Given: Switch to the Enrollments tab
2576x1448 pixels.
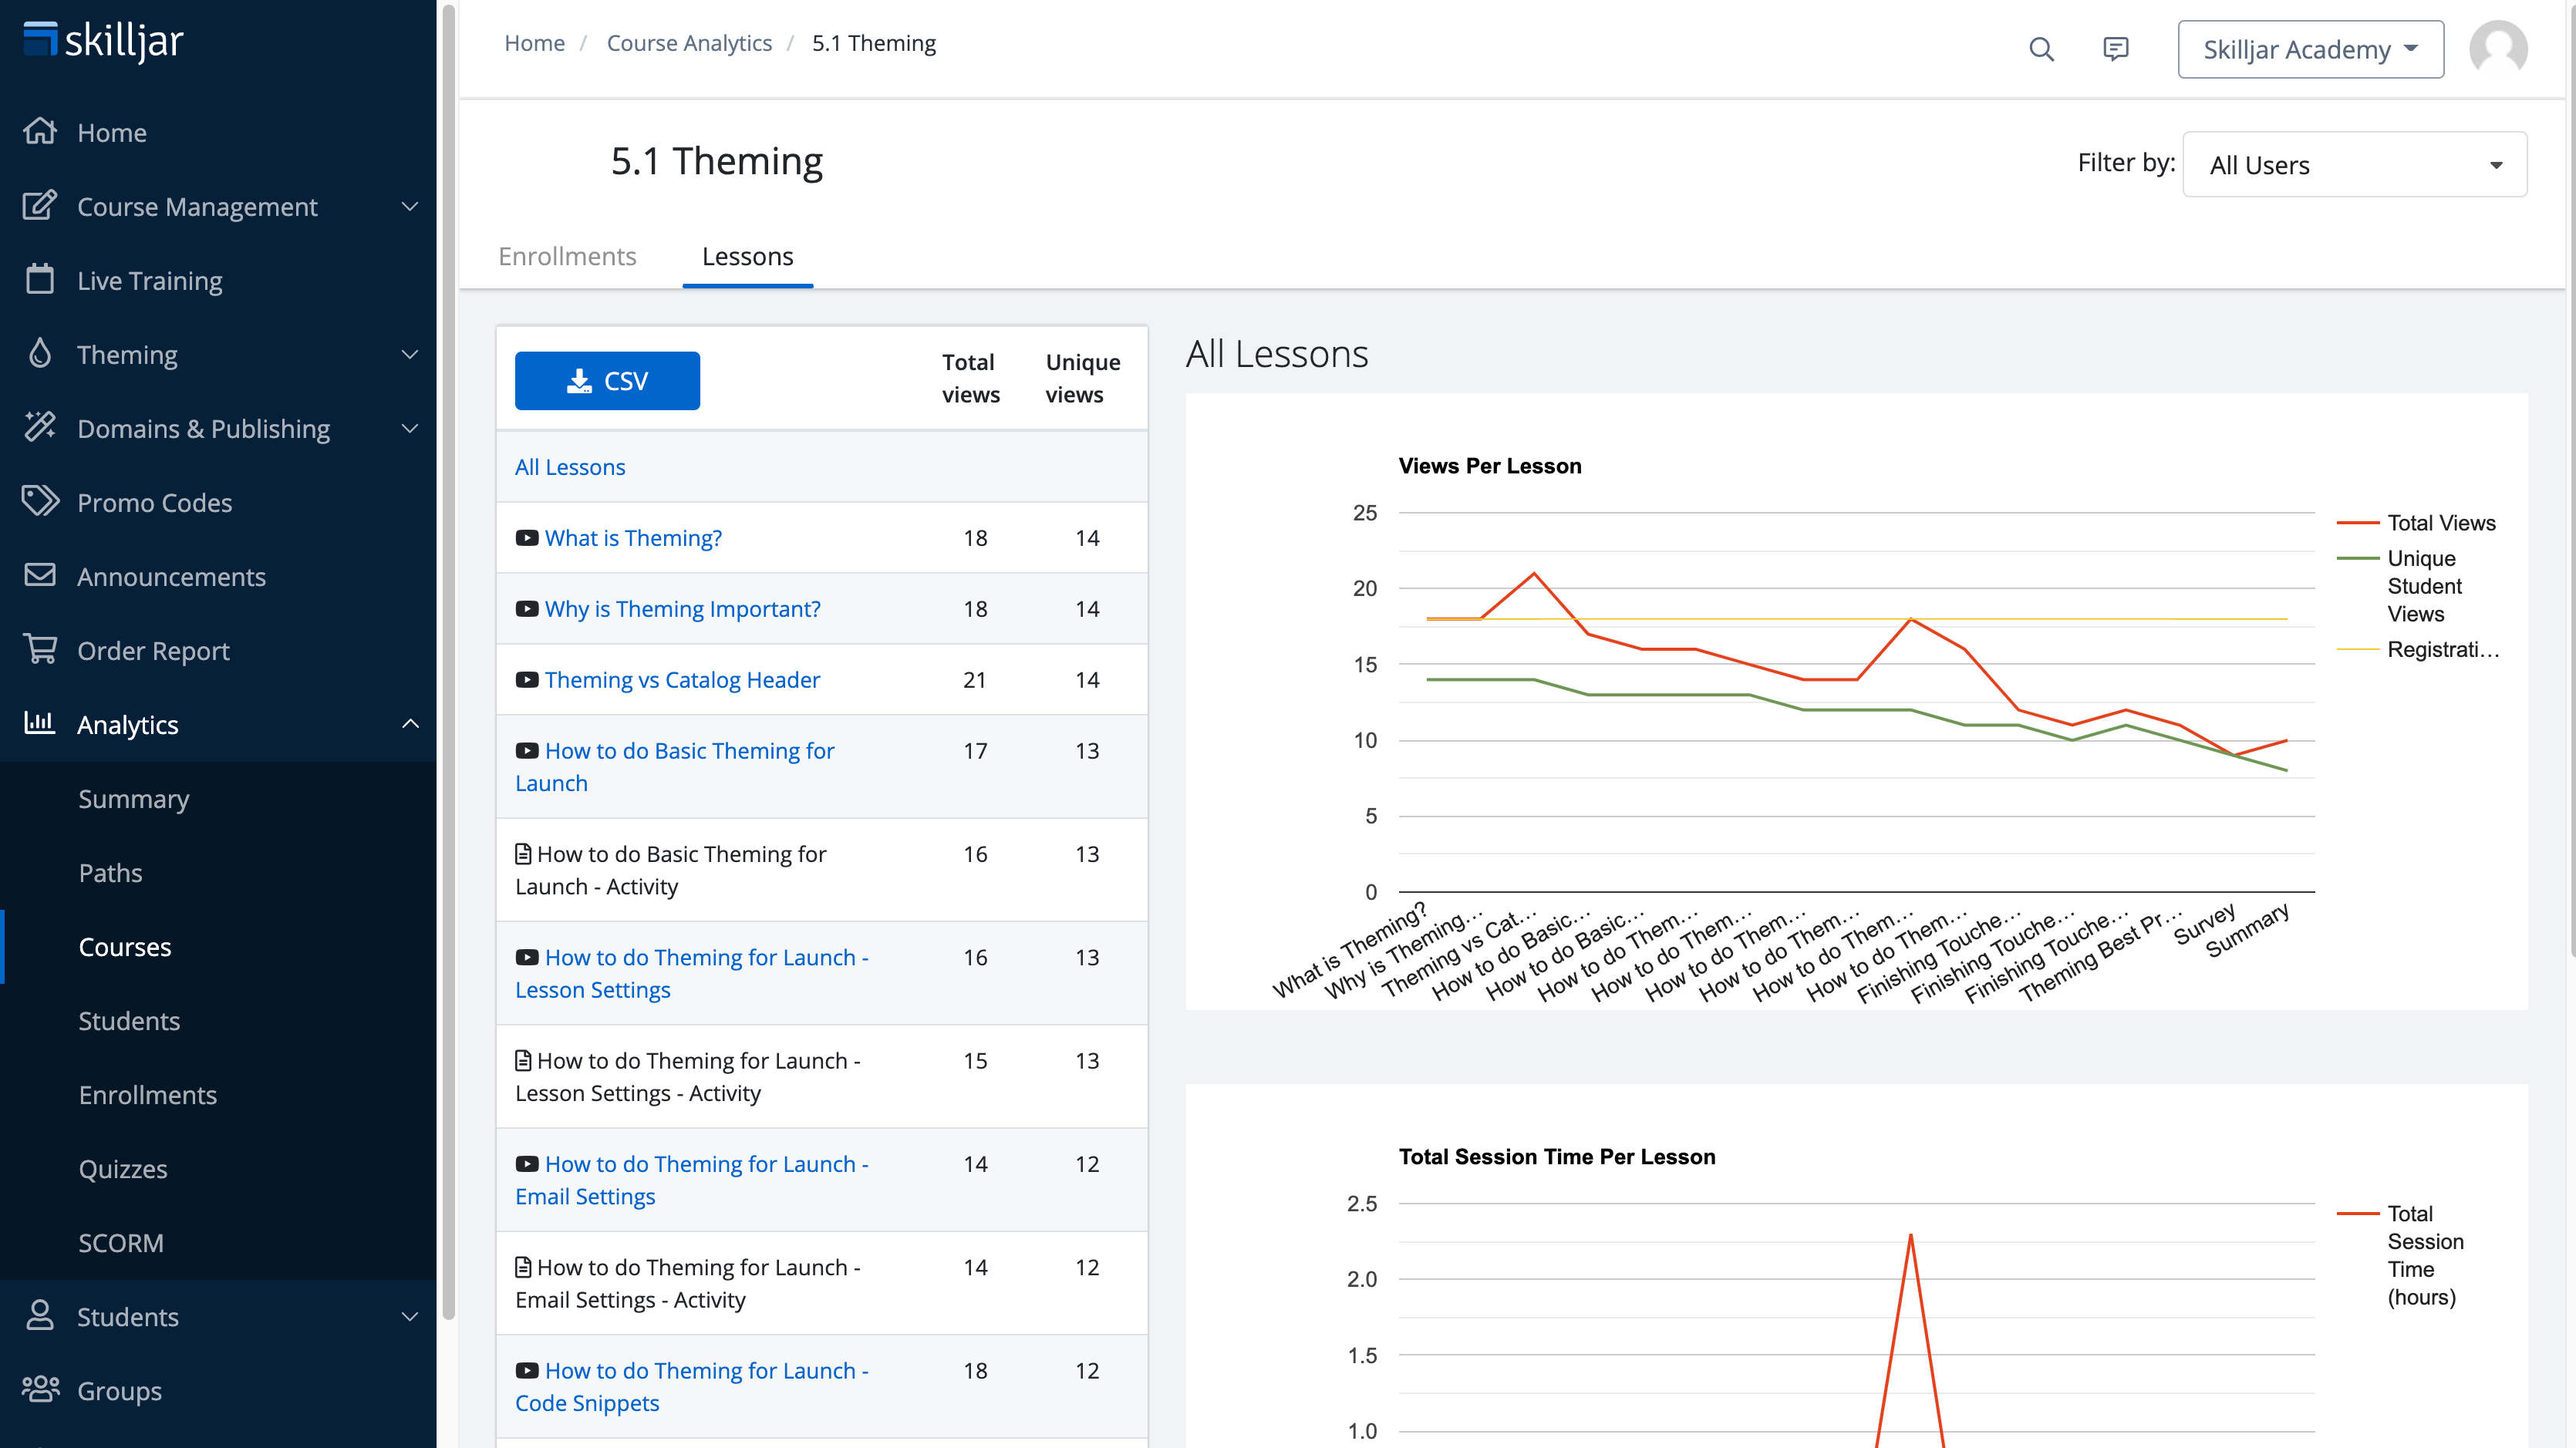Looking at the screenshot, I should pyautogui.click(x=567, y=256).
